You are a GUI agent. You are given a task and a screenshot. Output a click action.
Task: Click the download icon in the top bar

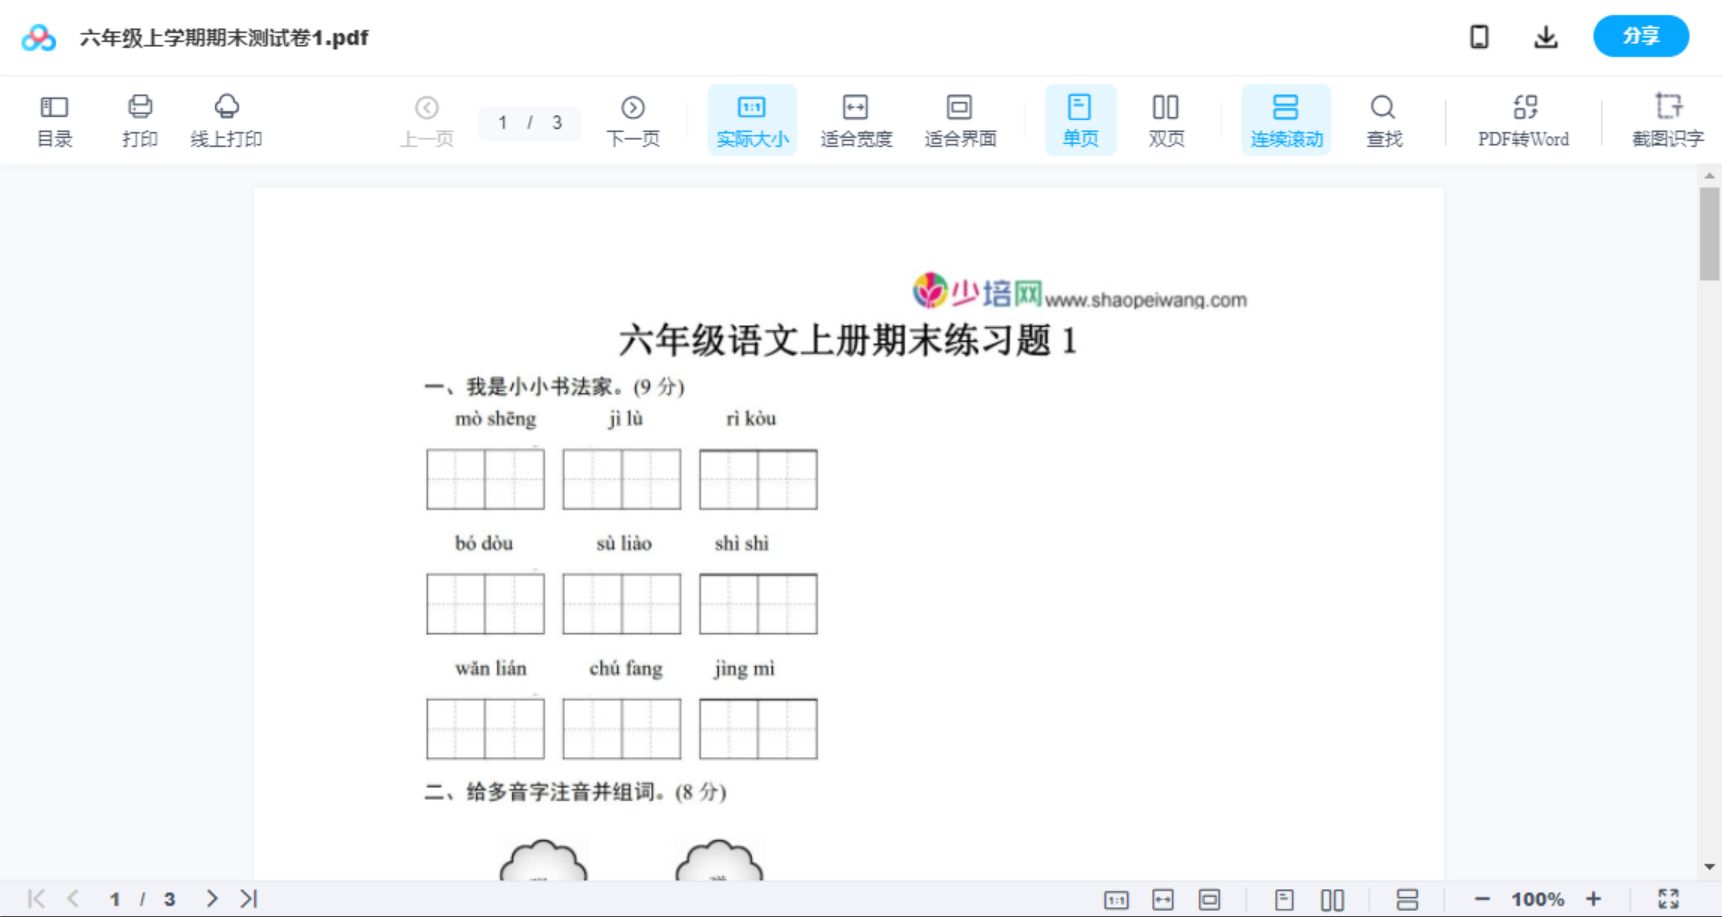[x=1545, y=37]
